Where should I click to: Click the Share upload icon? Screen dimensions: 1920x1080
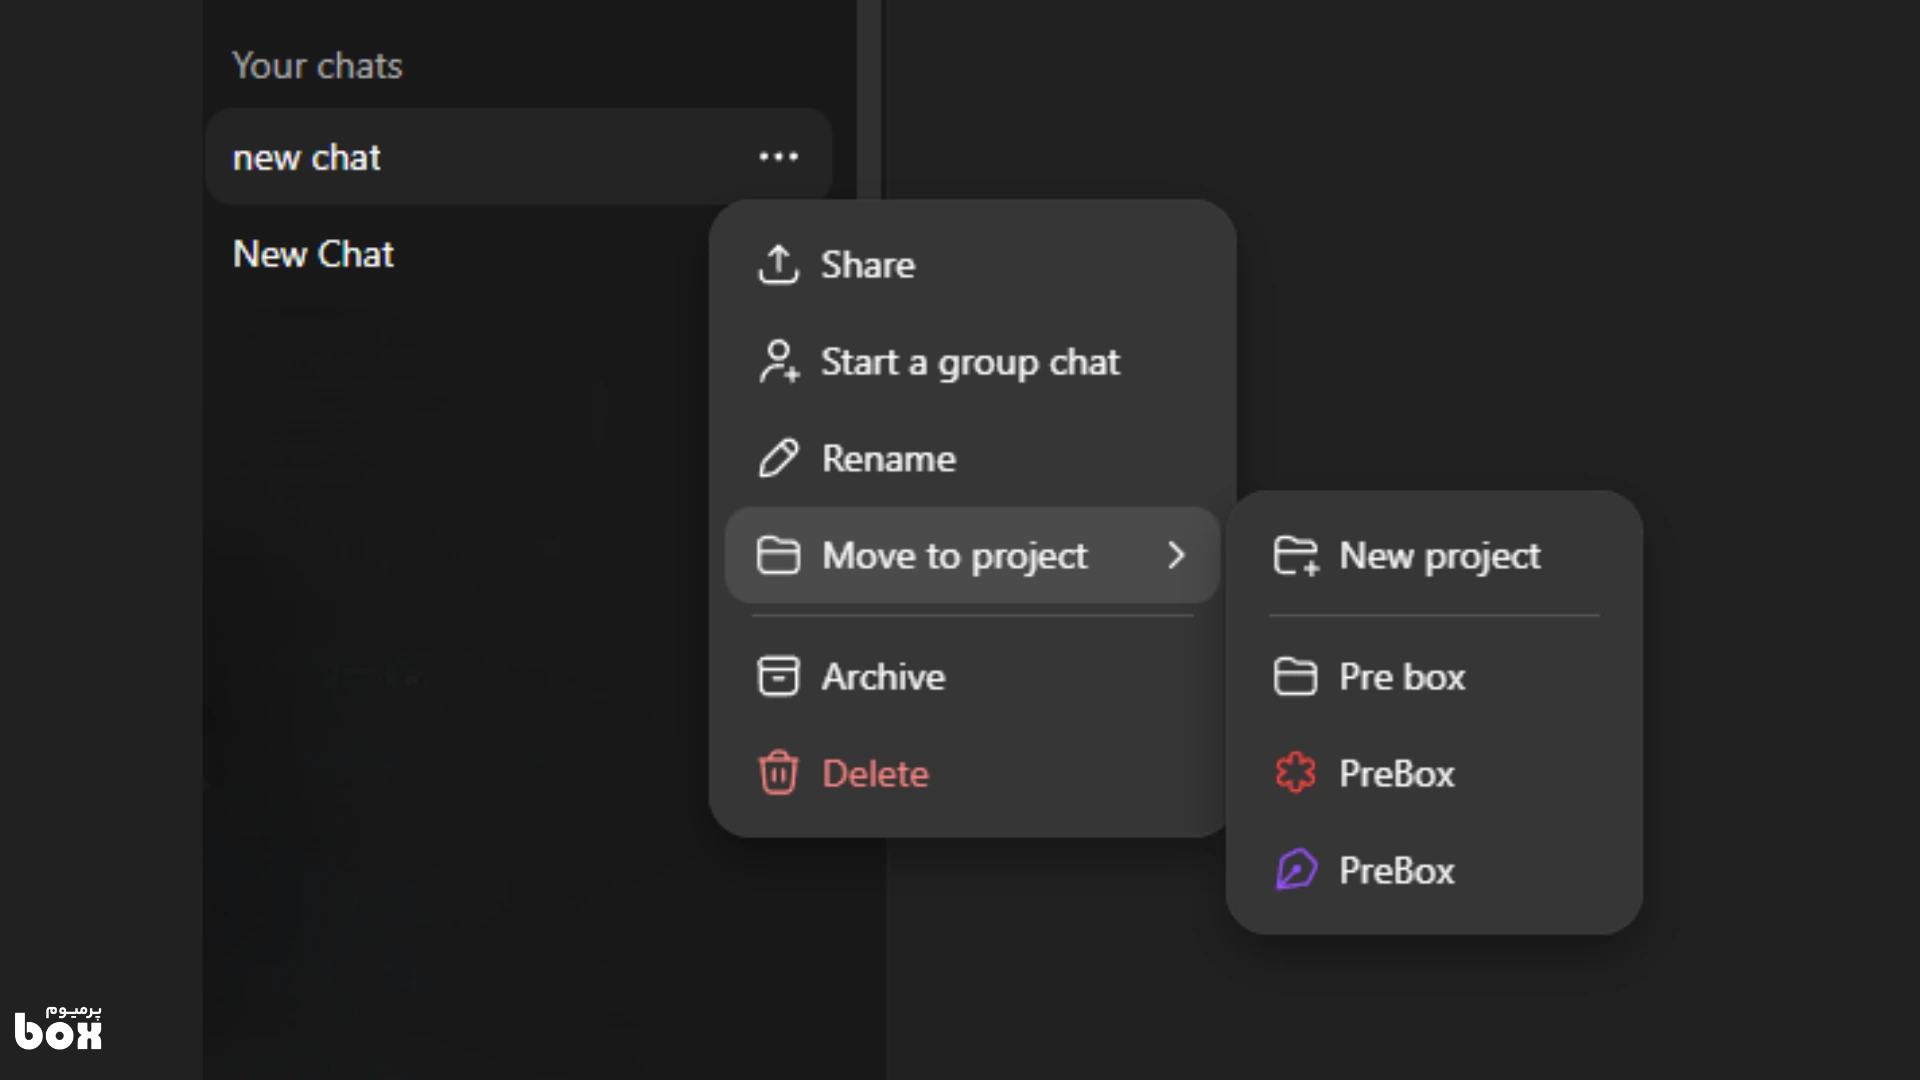[778, 265]
